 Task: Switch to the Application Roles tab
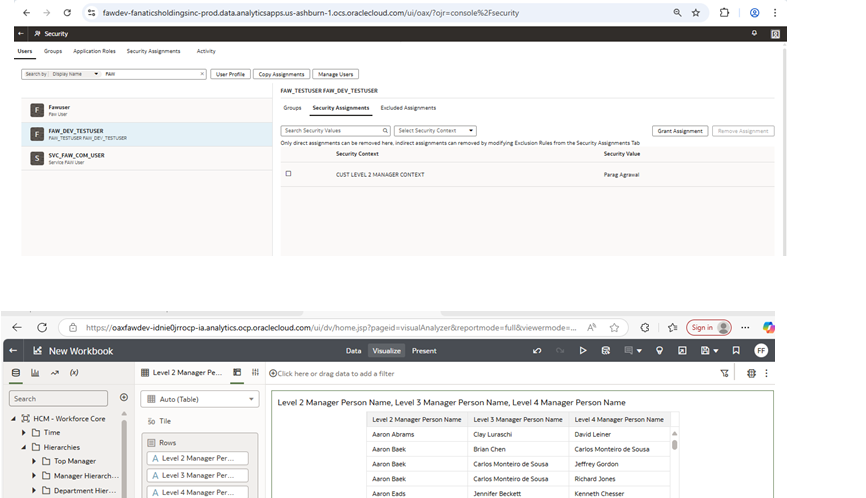(x=94, y=51)
